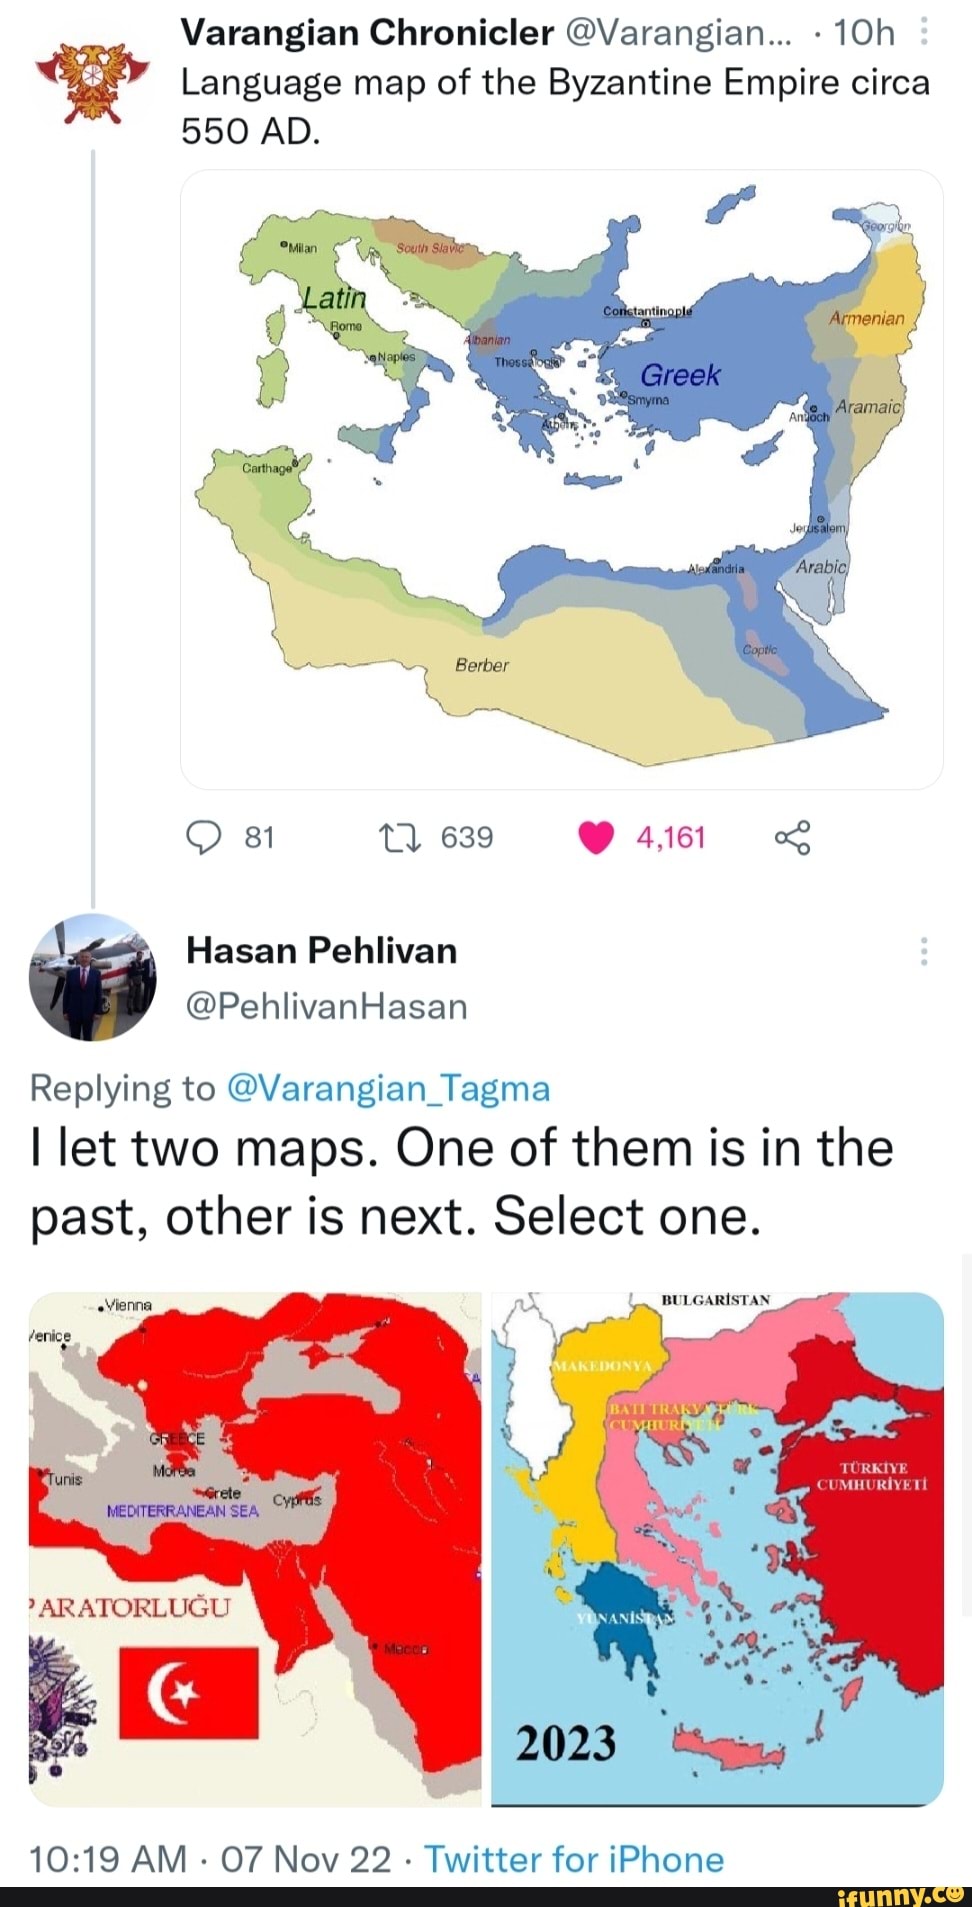Click the Varangian Chronicler display name
This screenshot has width=972, height=1907.
point(367,33)
